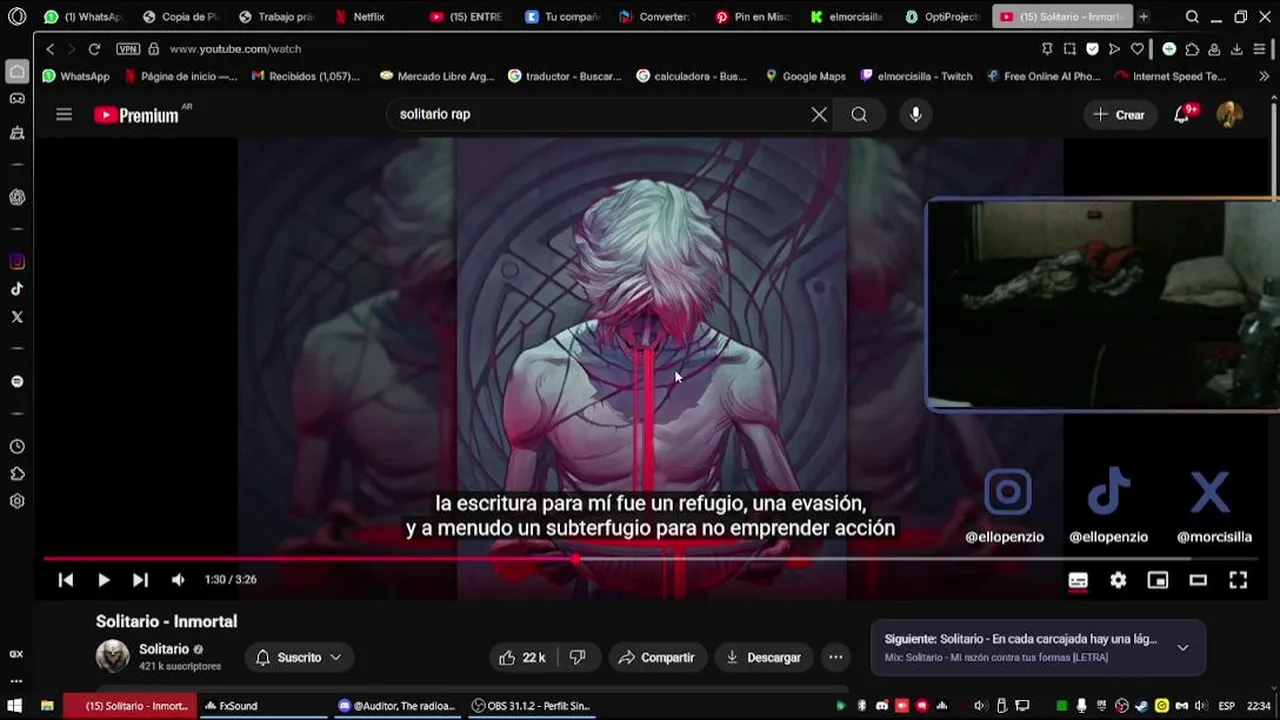The width and height of the screenshot is (1280, 720).
Task: Show more bookmarks chevron
Action: (x=1264, y=76)
